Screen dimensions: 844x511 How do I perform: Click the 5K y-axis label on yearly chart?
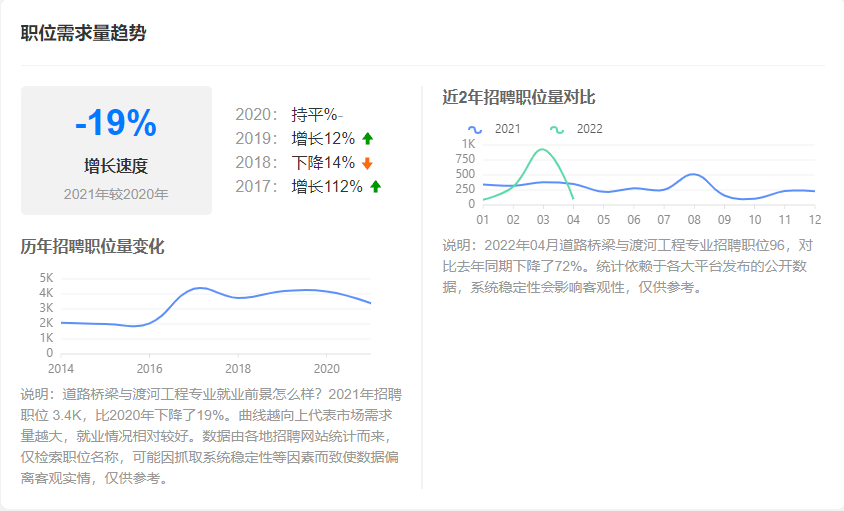click(x=46, y=278)
